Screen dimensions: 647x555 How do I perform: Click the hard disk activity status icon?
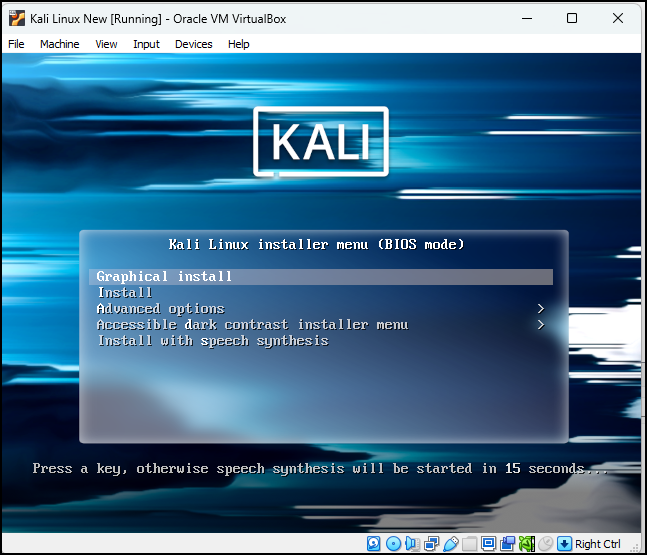[x=373, y=543]
